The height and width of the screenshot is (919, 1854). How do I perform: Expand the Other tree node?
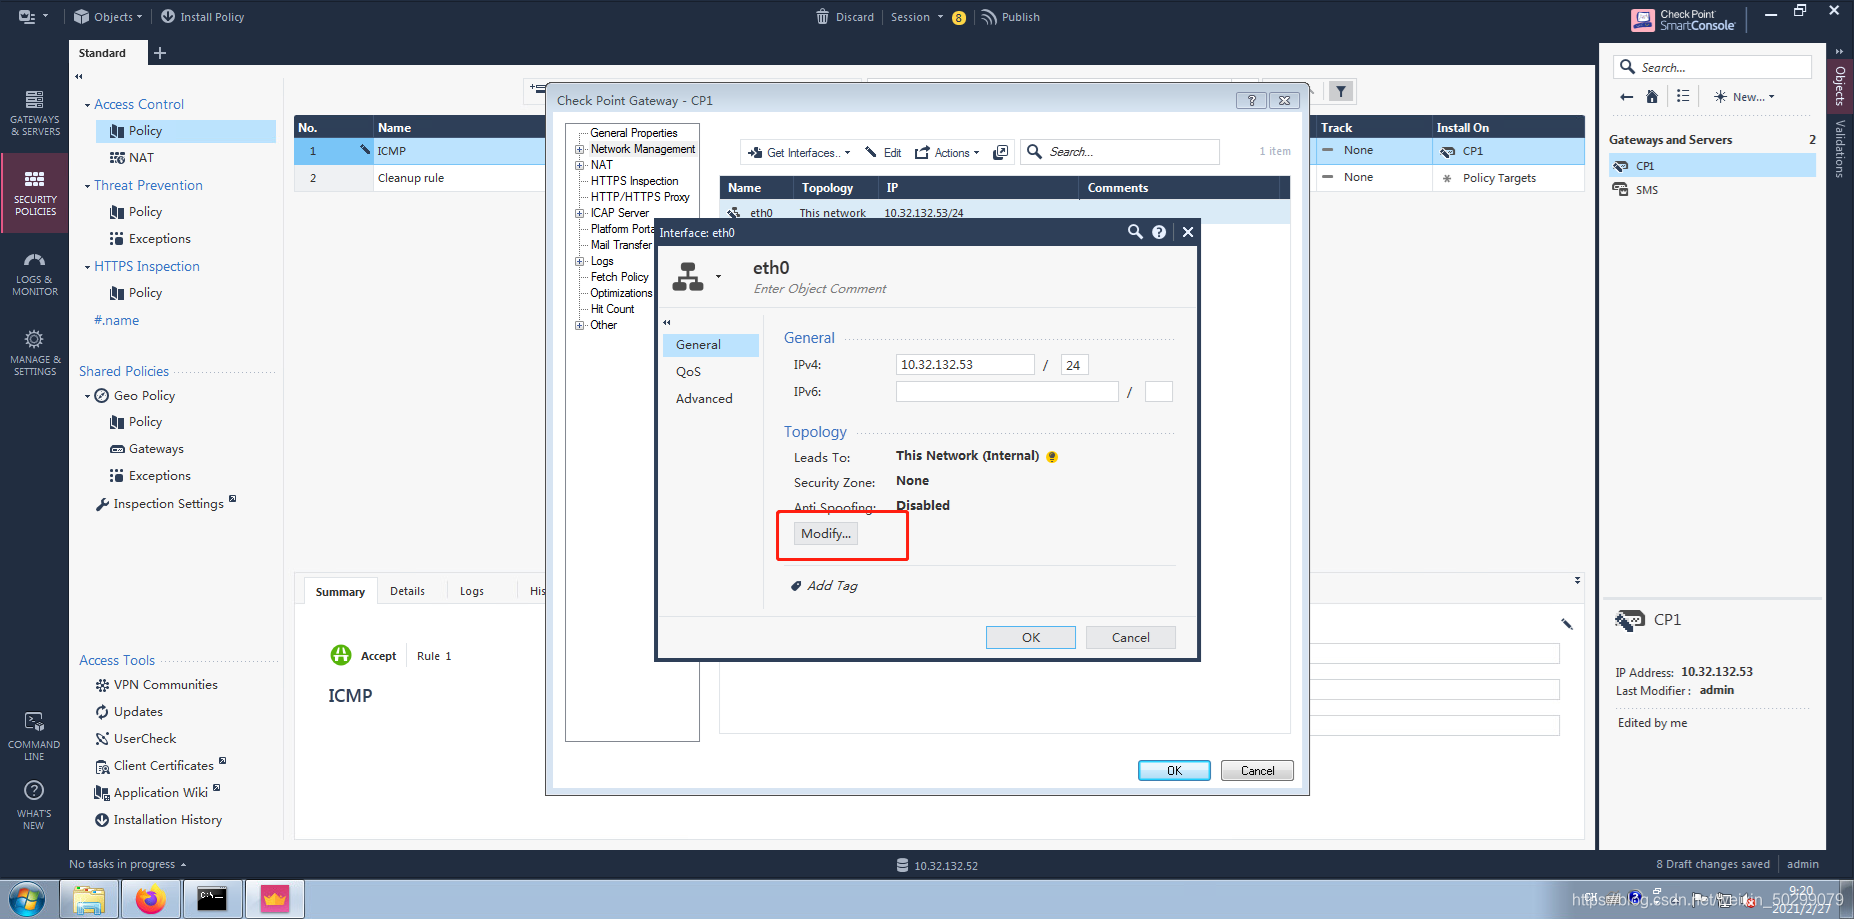coord(579,325)
